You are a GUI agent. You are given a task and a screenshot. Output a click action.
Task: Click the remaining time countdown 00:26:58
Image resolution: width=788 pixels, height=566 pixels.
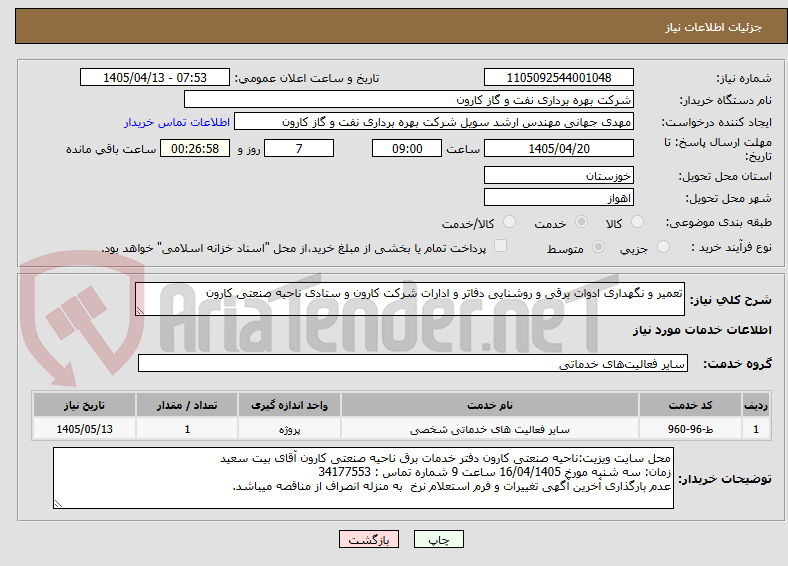click(x=195, y=148)
